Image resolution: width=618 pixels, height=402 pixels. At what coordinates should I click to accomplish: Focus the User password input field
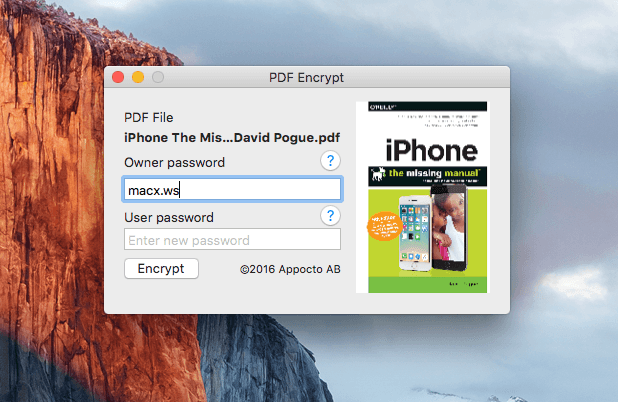[x=232, y=239]
